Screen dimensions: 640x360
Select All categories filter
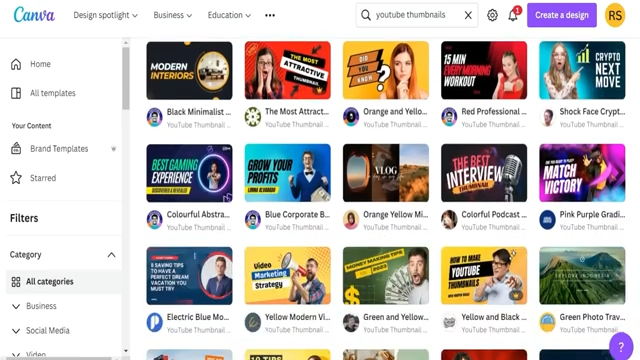tap(63, 282)
